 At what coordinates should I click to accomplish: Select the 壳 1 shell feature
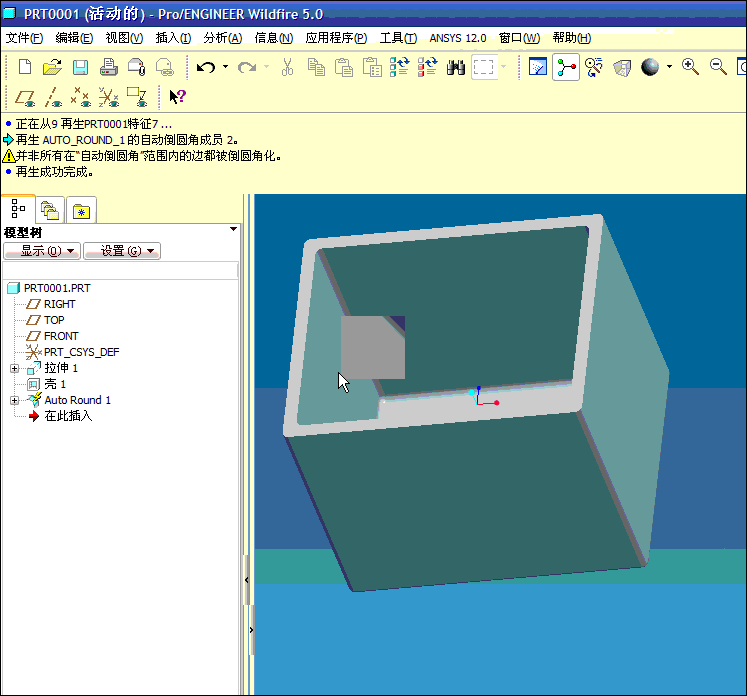coord(54,384)
